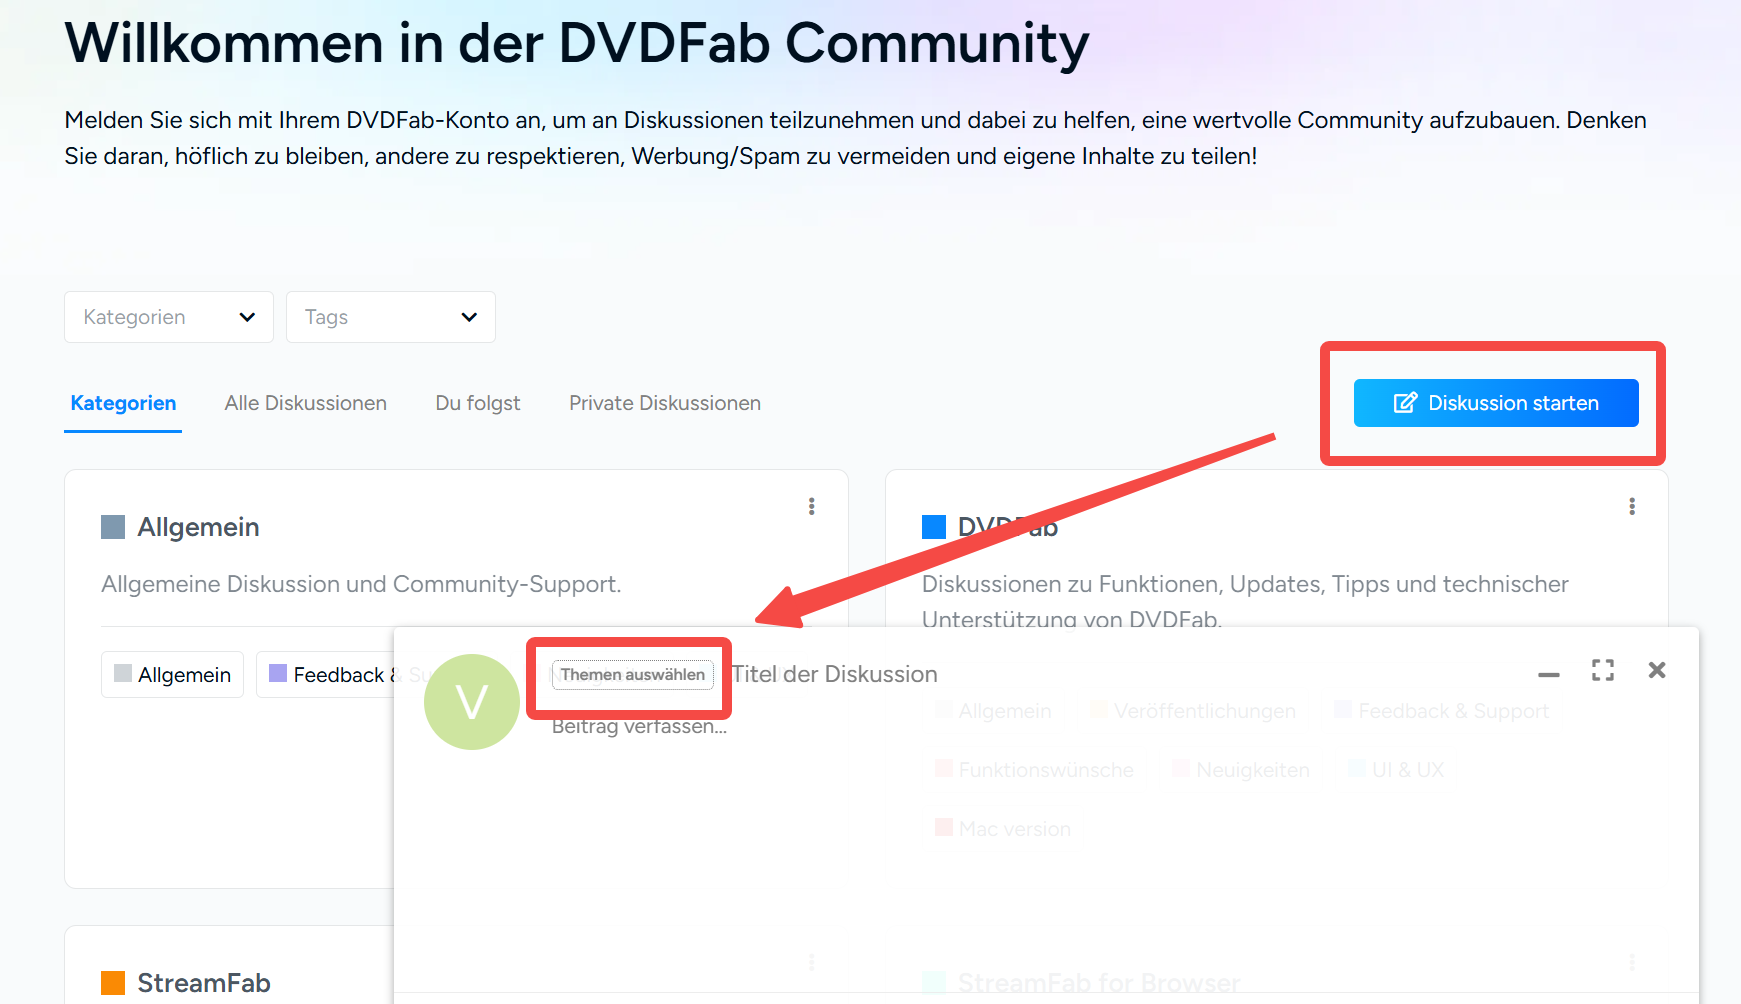Minimize the discussion composer panel

(x=1549, y=675)
